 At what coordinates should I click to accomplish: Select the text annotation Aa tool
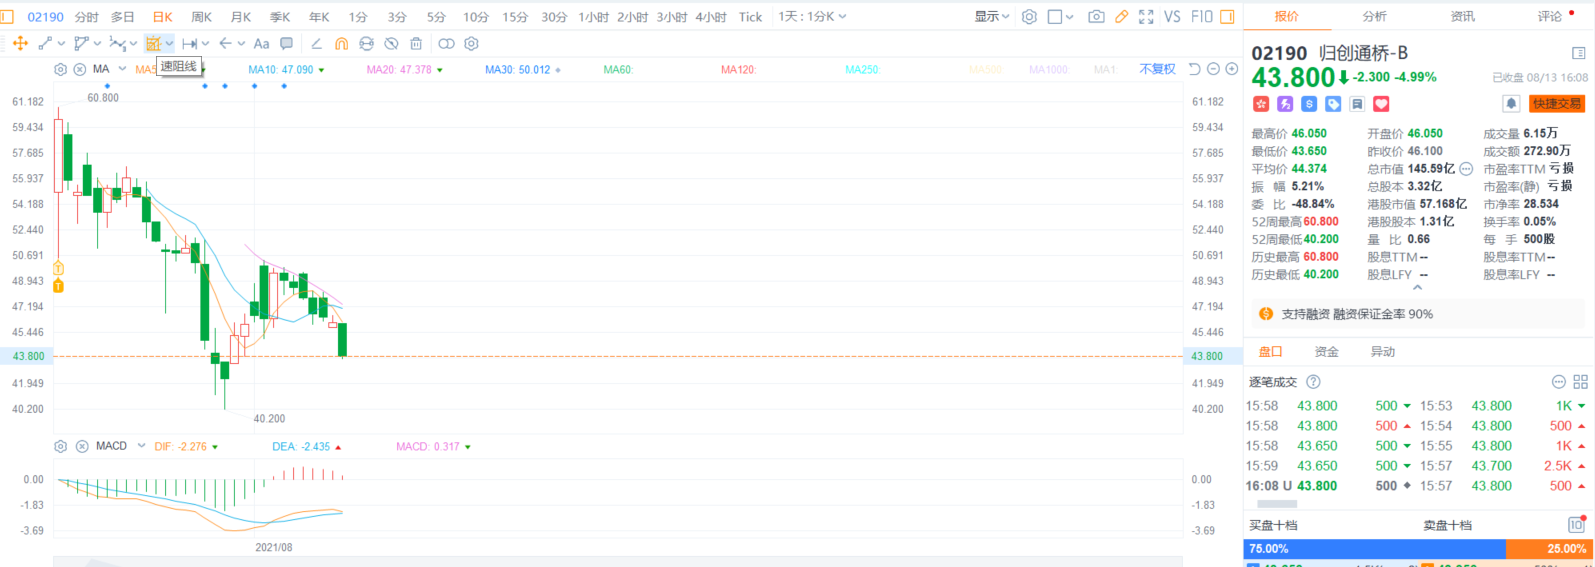click(261, 44)
